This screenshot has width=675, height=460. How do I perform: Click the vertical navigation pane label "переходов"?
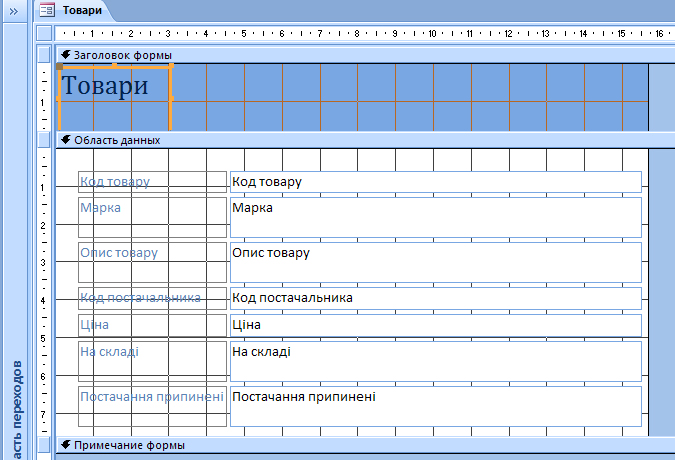pos(17,395)
